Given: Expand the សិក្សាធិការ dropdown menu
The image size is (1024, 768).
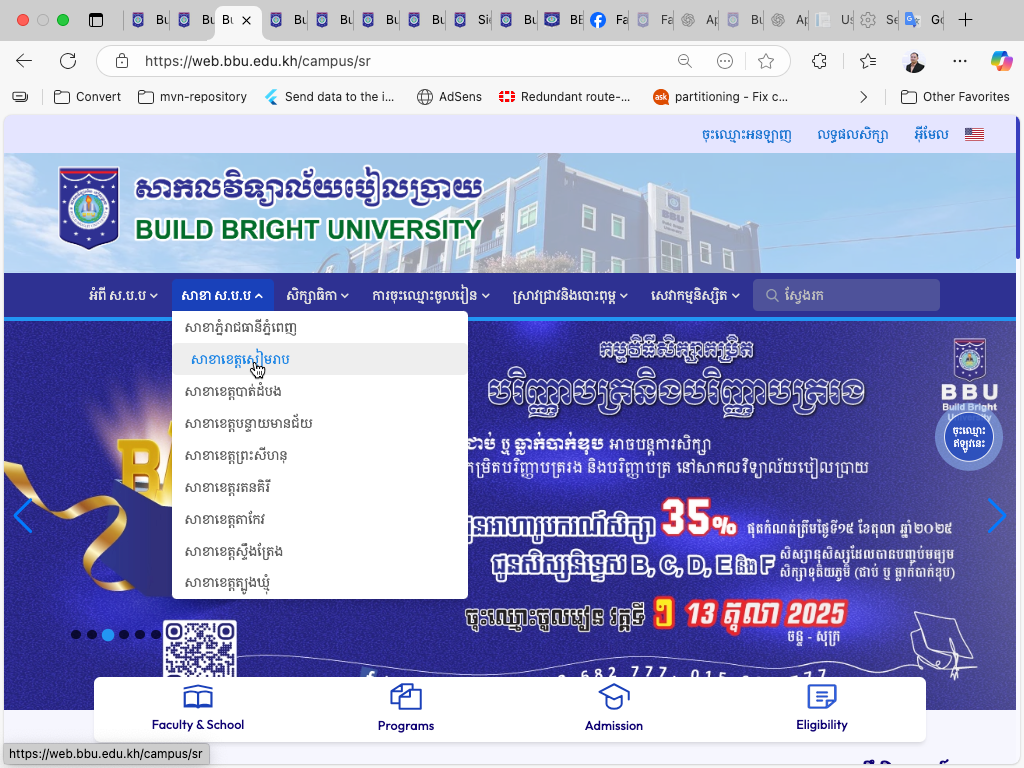Looking at the screenshot, I should [x=317, y=295].
